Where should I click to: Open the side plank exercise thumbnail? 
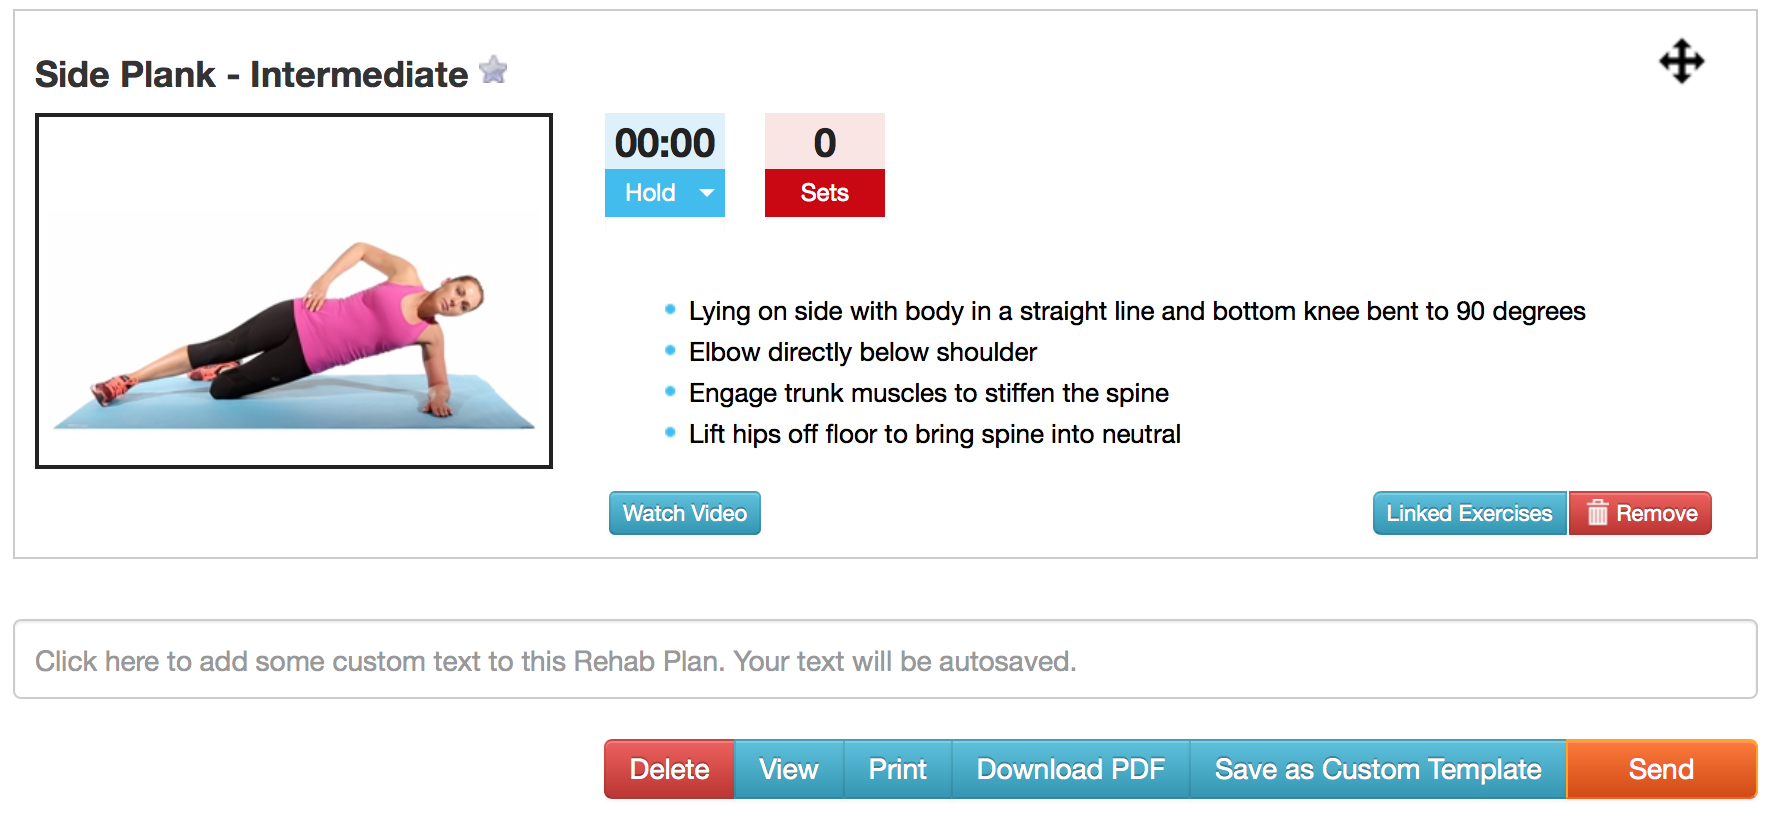(x=294, y=291)
